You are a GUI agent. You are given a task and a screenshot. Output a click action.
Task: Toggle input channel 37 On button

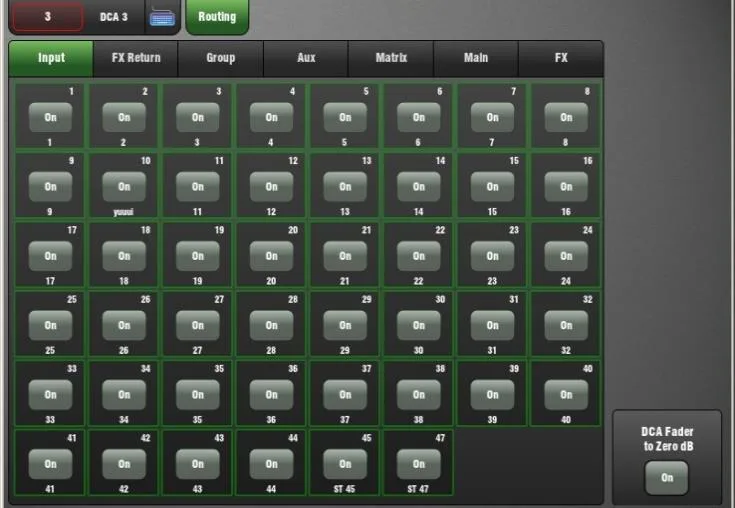(x=345, y=395)
